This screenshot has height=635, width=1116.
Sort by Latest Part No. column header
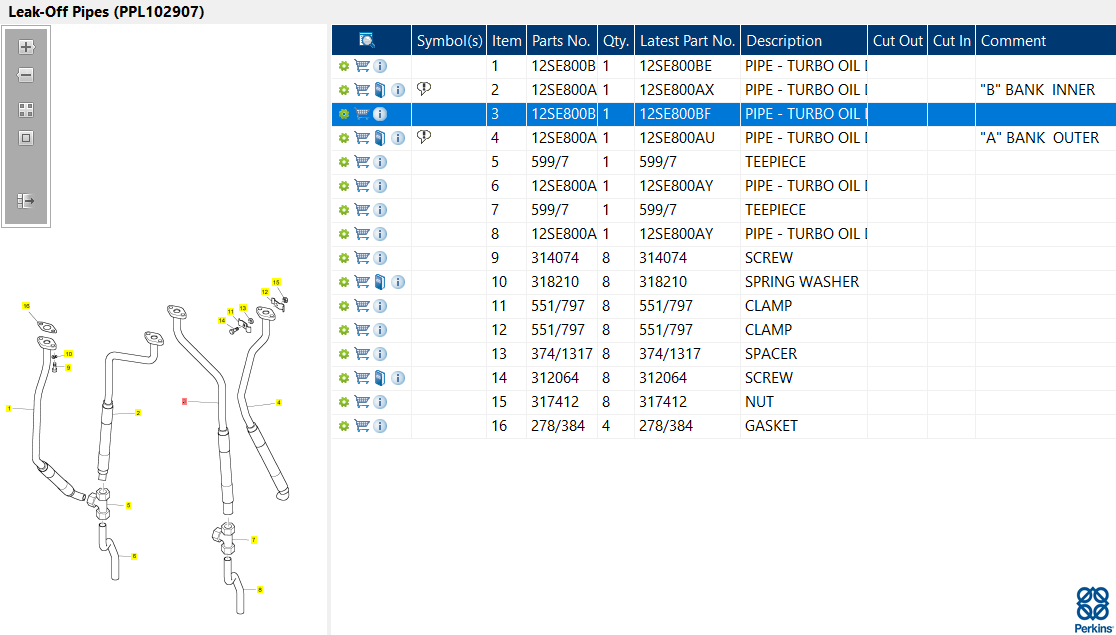[x=688, y=41]
